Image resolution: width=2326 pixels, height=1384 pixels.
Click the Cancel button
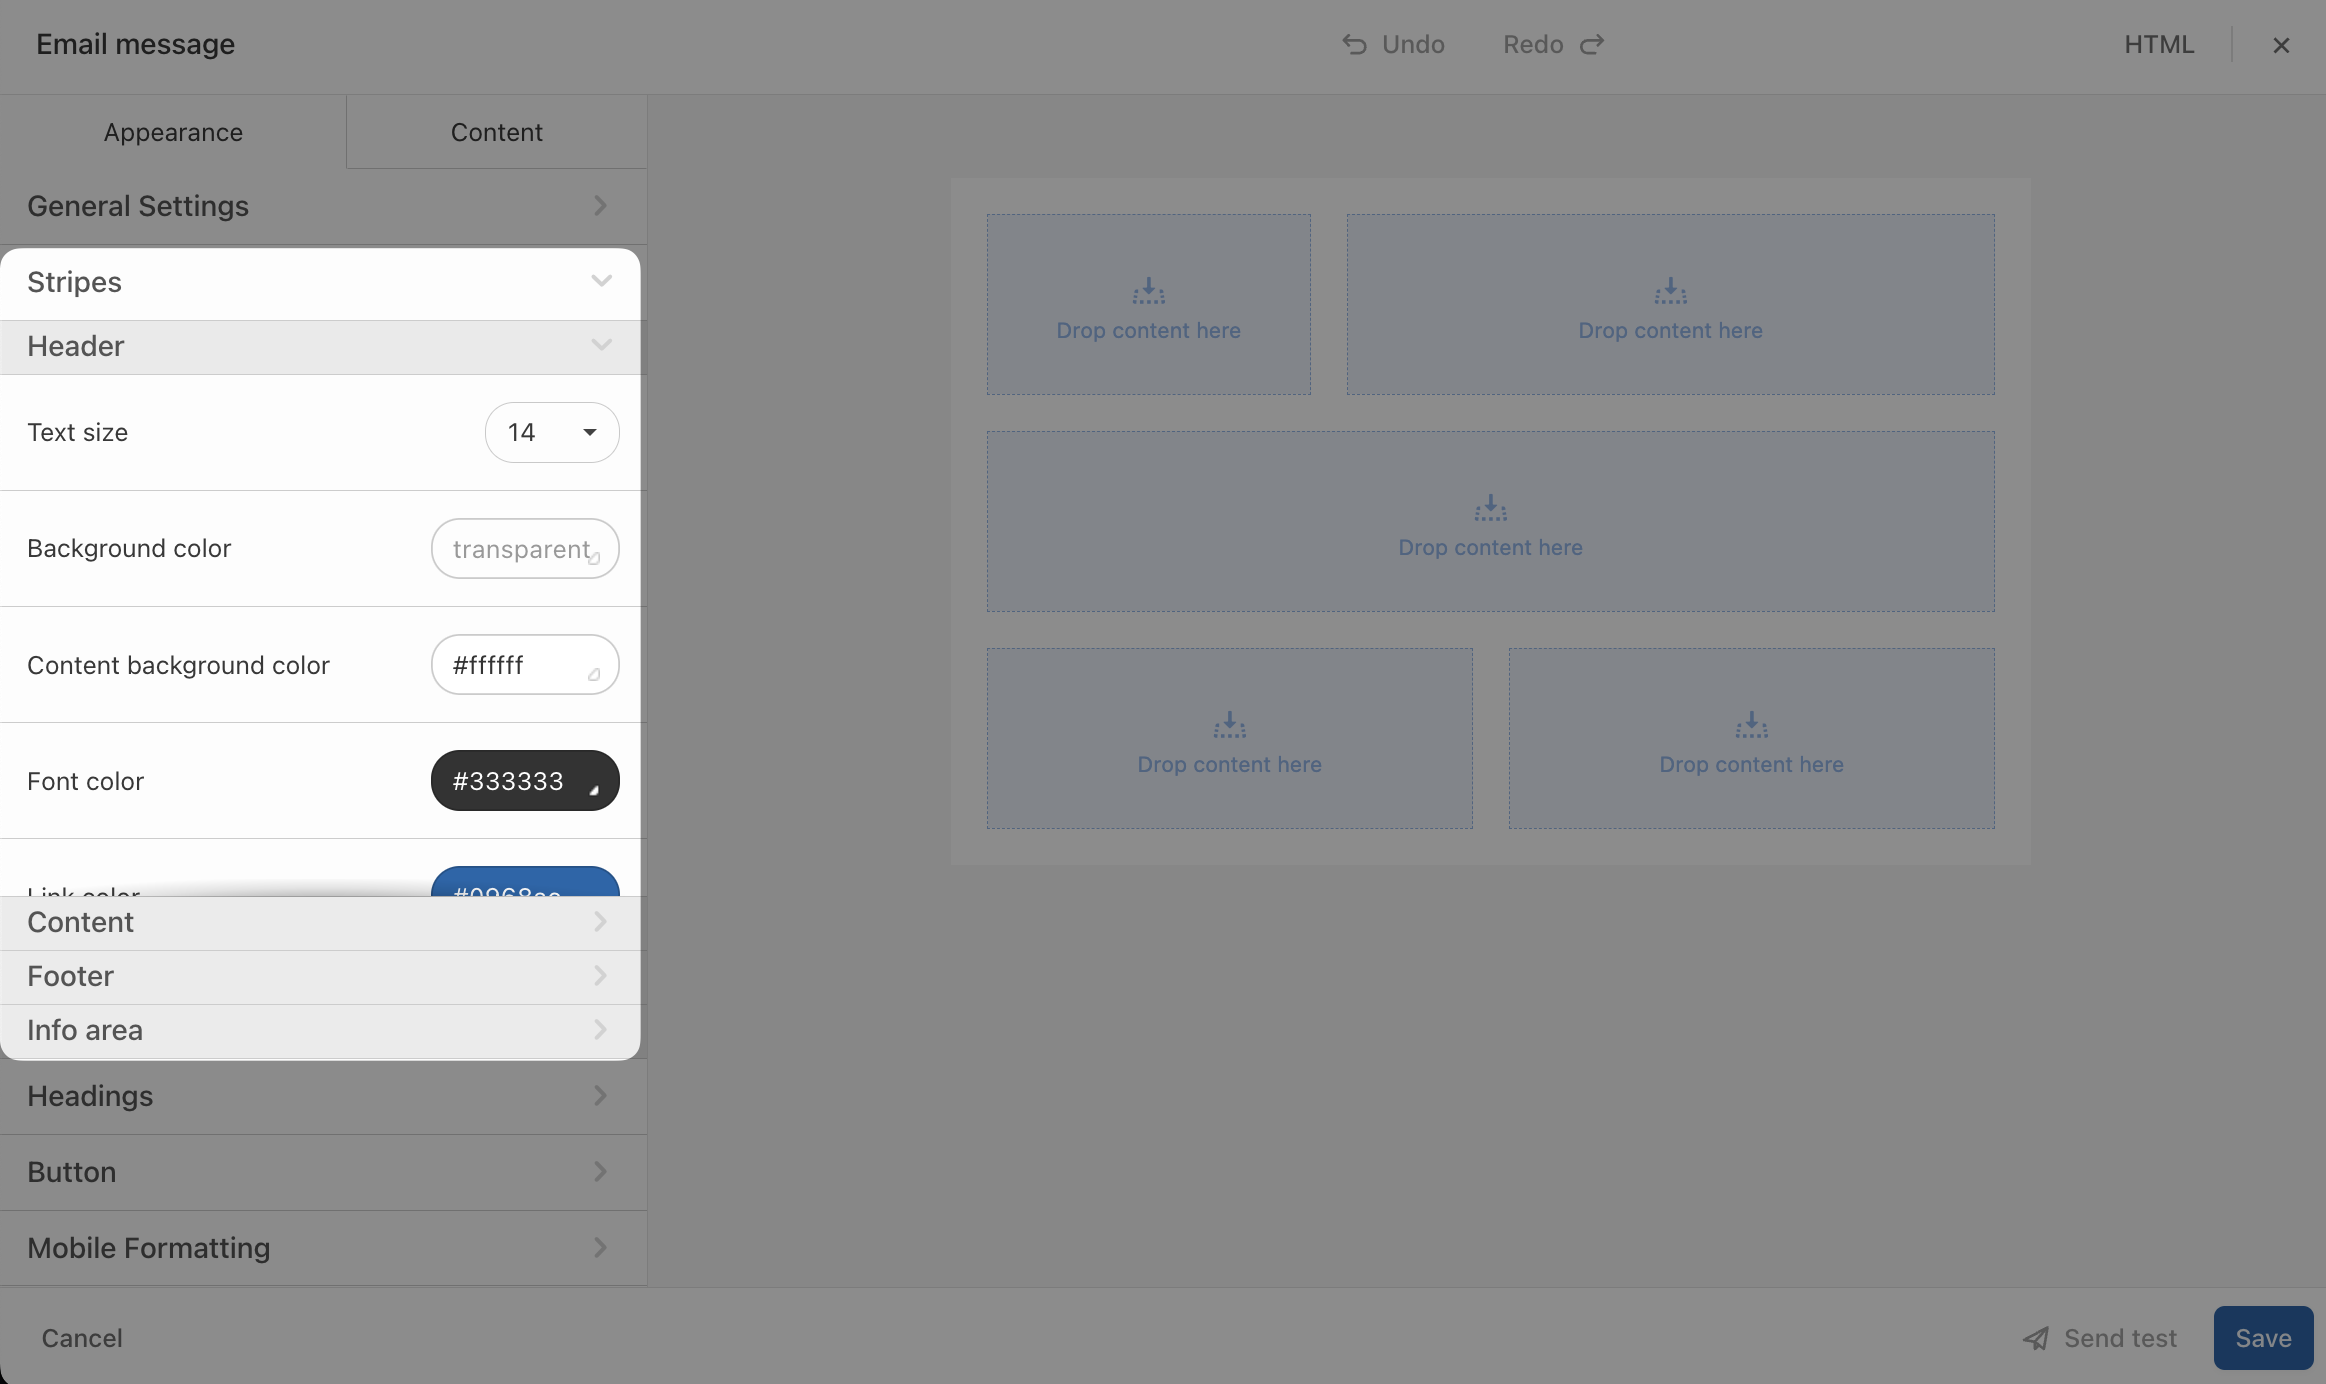[x=82, y=1338]
